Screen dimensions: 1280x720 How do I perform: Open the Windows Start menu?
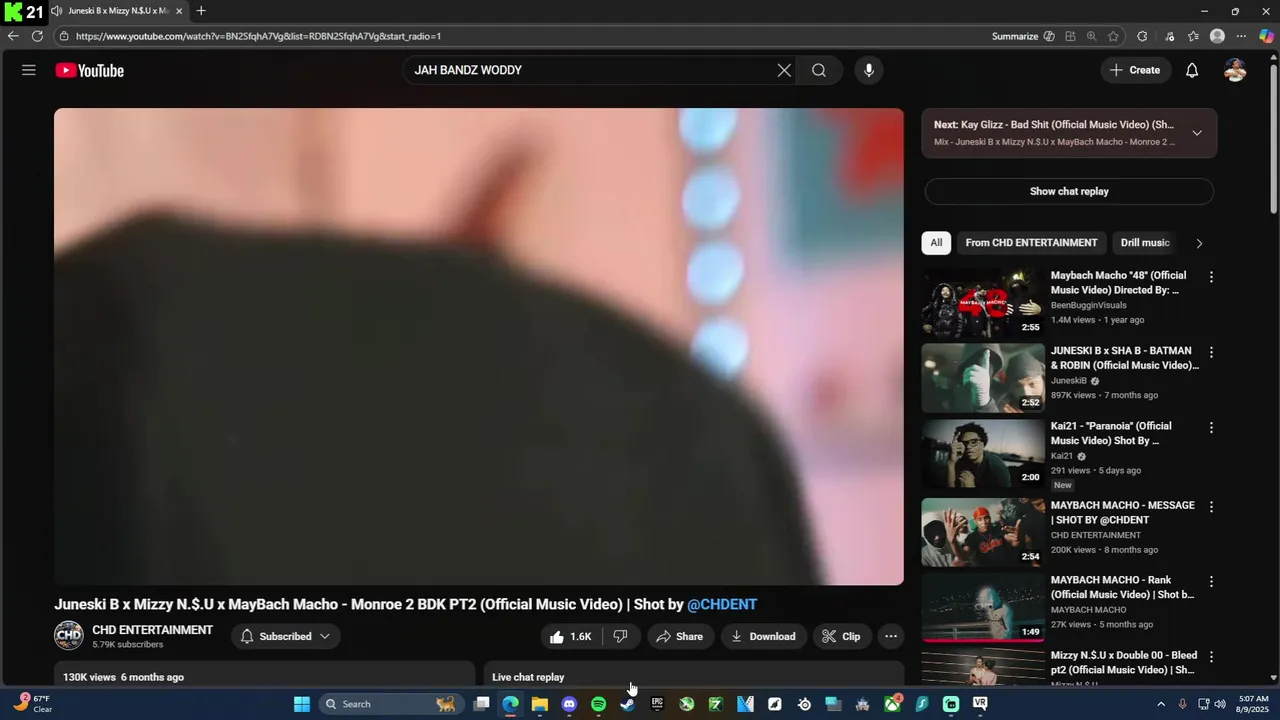[301, 704]
